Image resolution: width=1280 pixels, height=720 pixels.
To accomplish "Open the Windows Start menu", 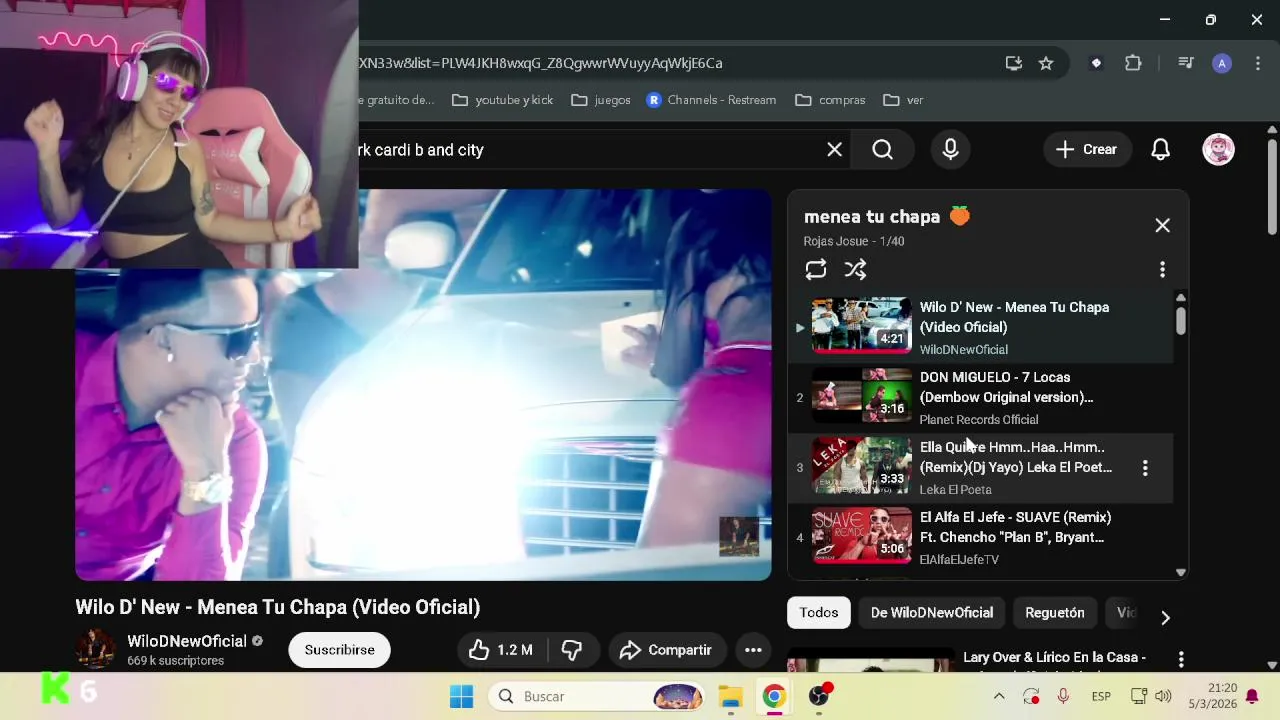I will coord(461,697).
